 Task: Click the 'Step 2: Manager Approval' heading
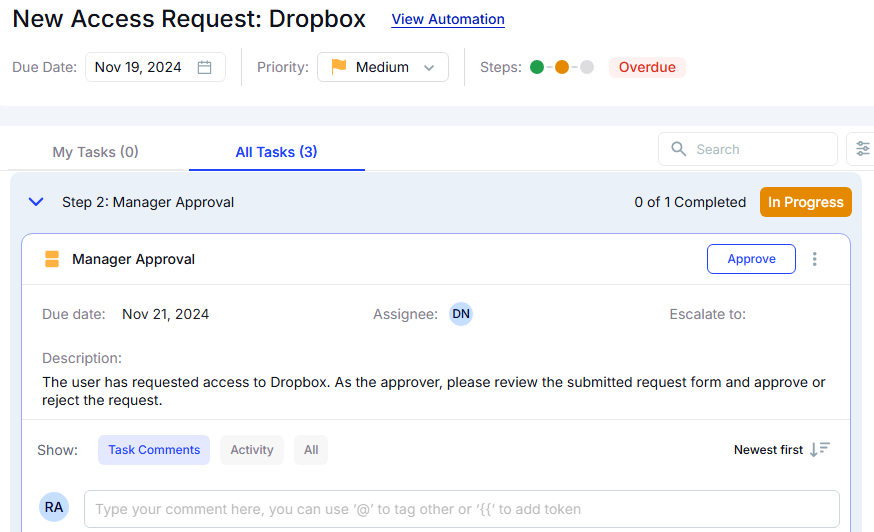tap(148, 202)
